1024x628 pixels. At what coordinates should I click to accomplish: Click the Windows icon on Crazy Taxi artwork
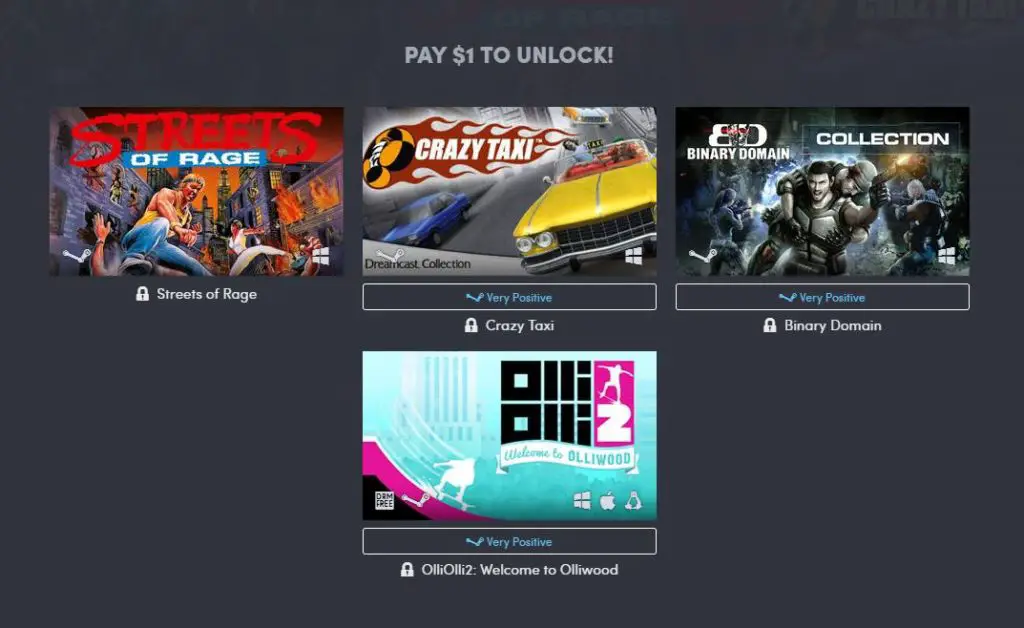[633, 256]
